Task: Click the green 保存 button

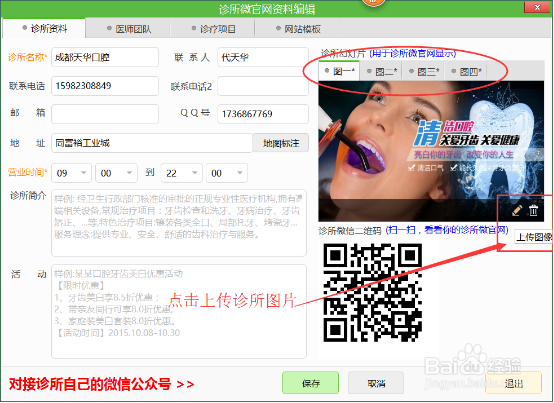Action: coord(311,383)
